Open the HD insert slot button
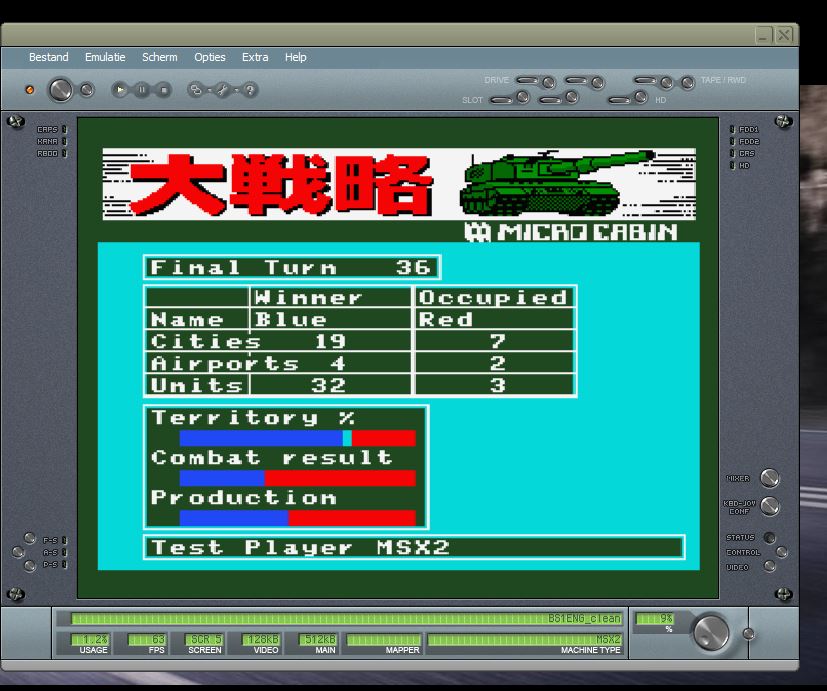Image resolution: width=827 pixels, height=691 pixels. coord(620,100)
